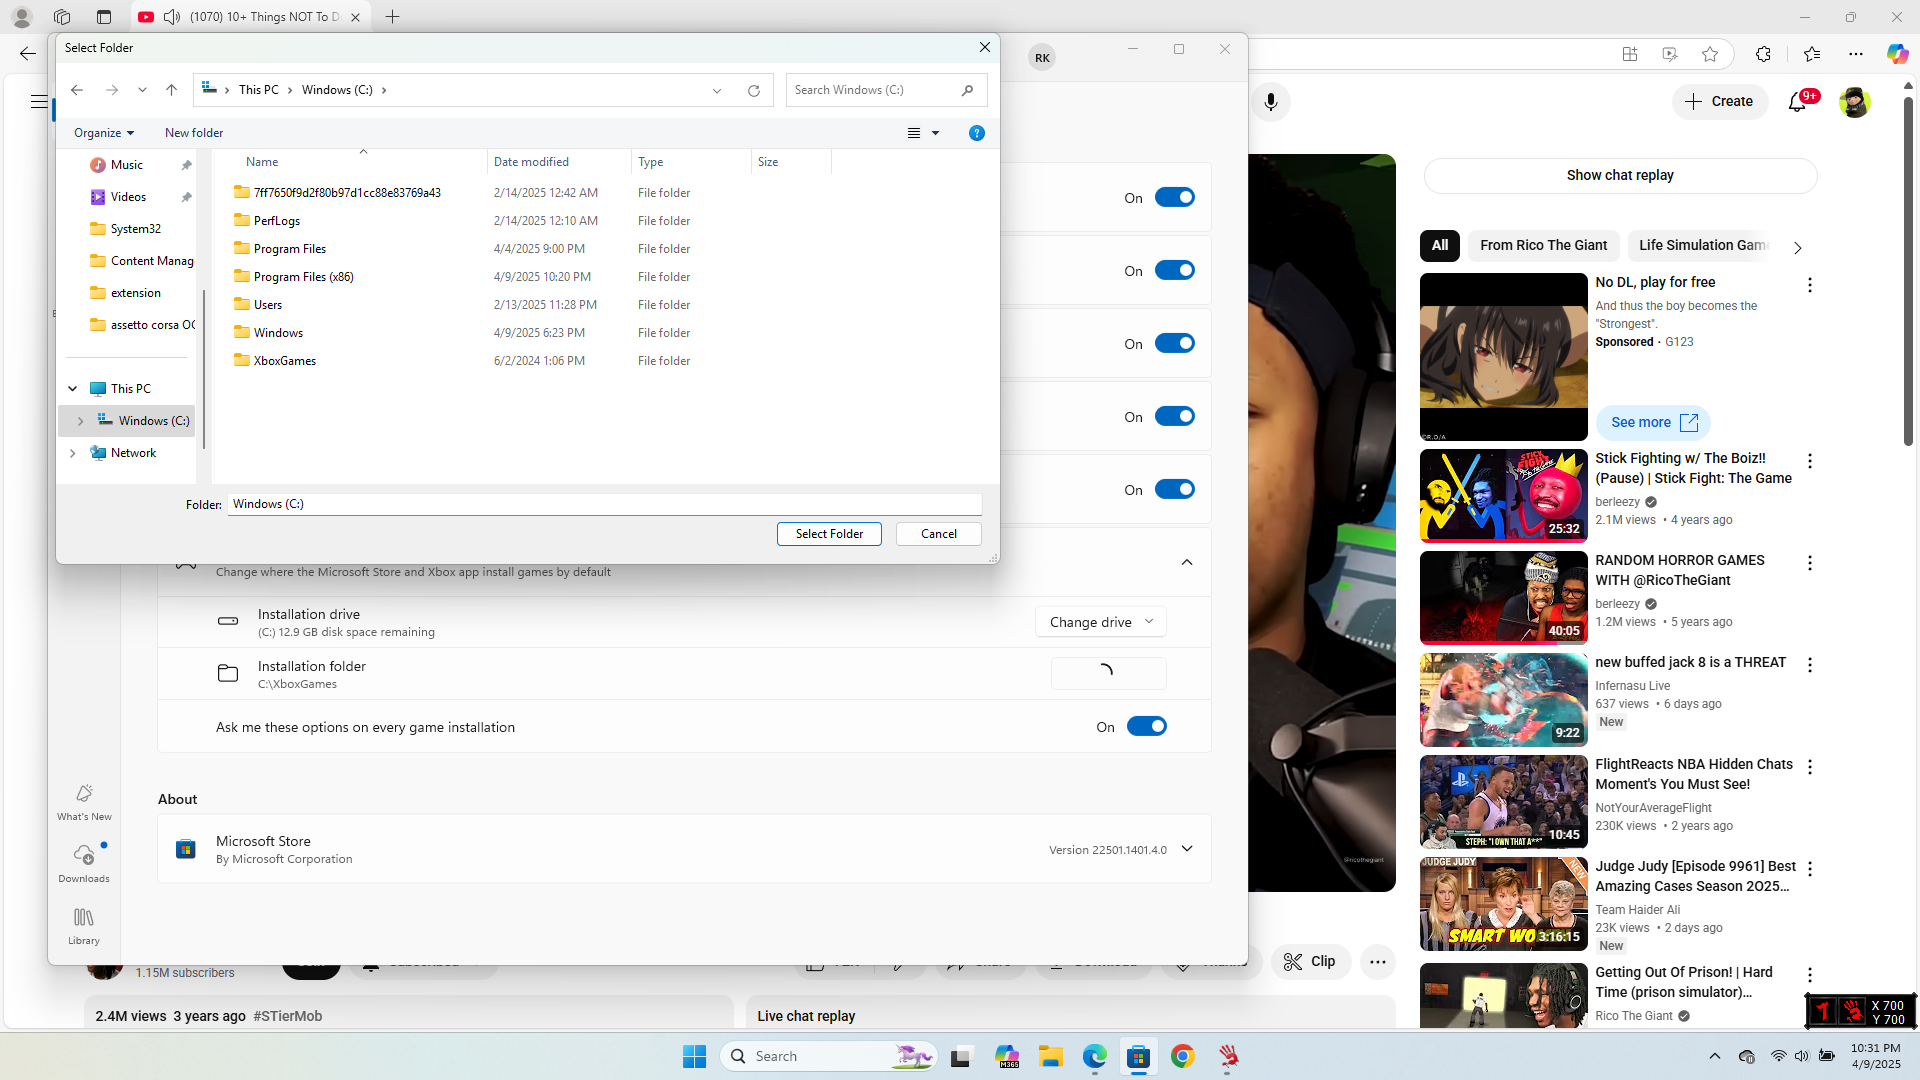
Task: Clip the YouTube video
Action: 1310,962
